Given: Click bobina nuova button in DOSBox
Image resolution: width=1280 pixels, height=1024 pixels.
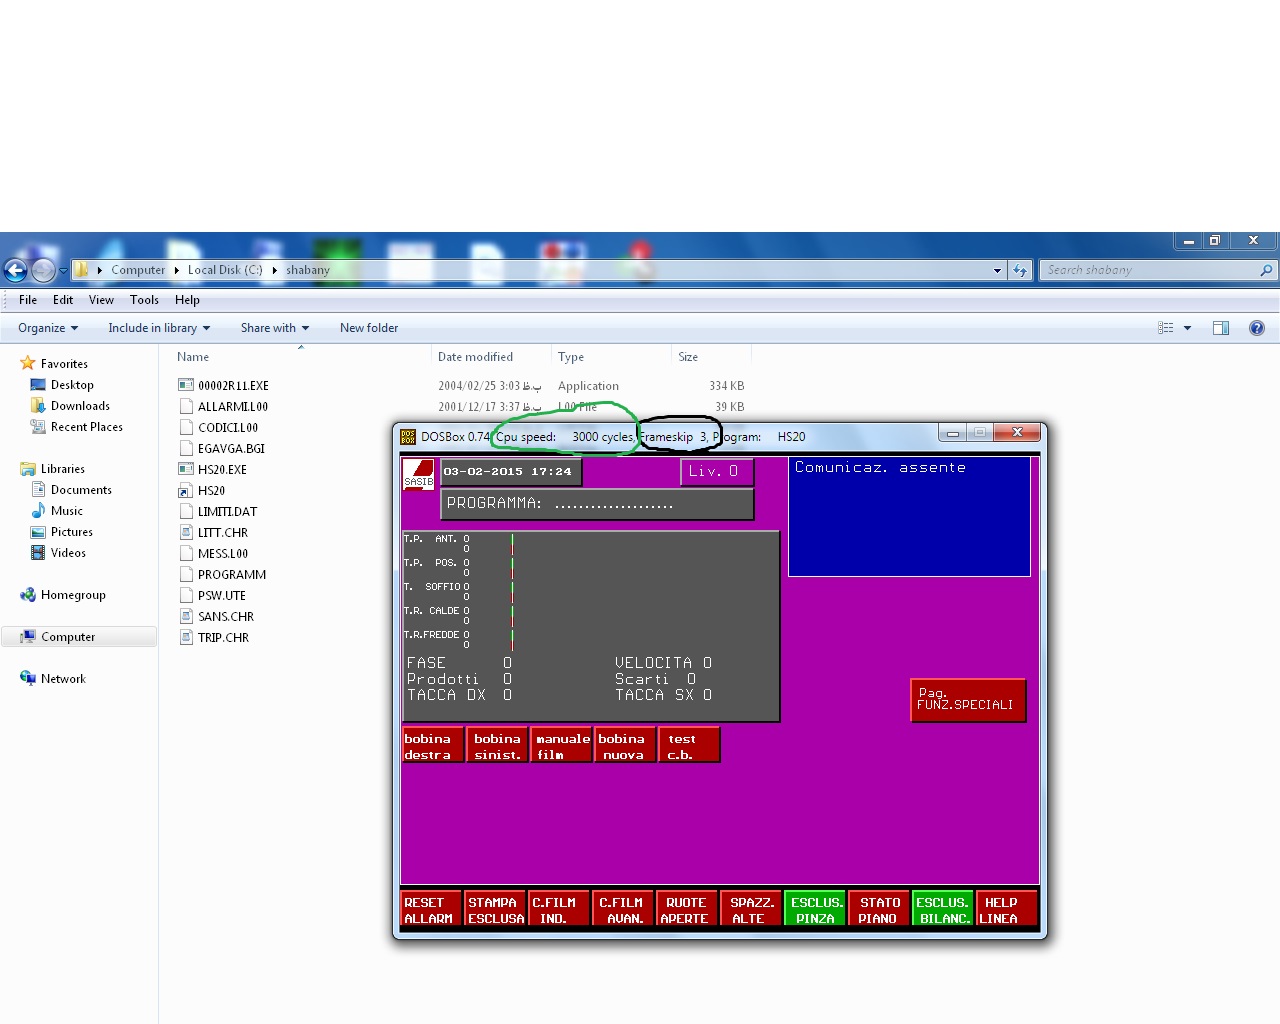Looking at the screenshot, I should point(625,746).
